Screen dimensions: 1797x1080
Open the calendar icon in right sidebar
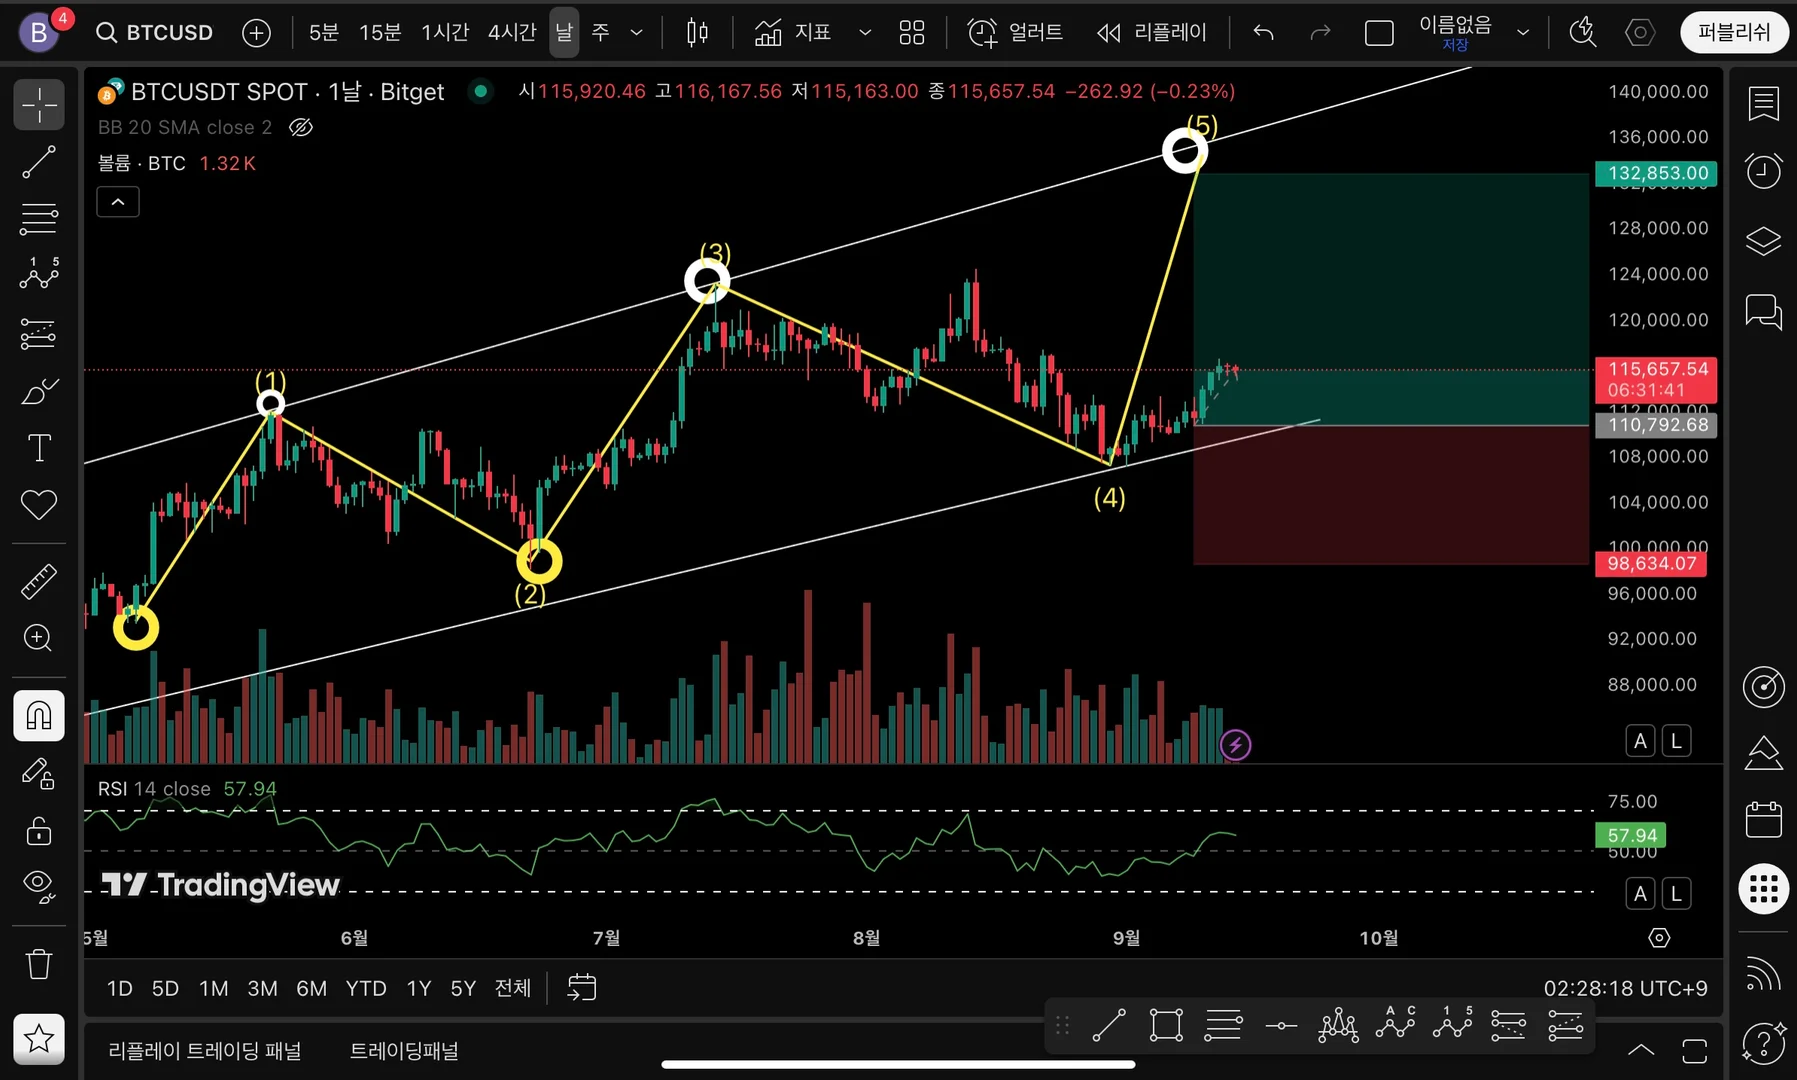tap(1763, 819)
